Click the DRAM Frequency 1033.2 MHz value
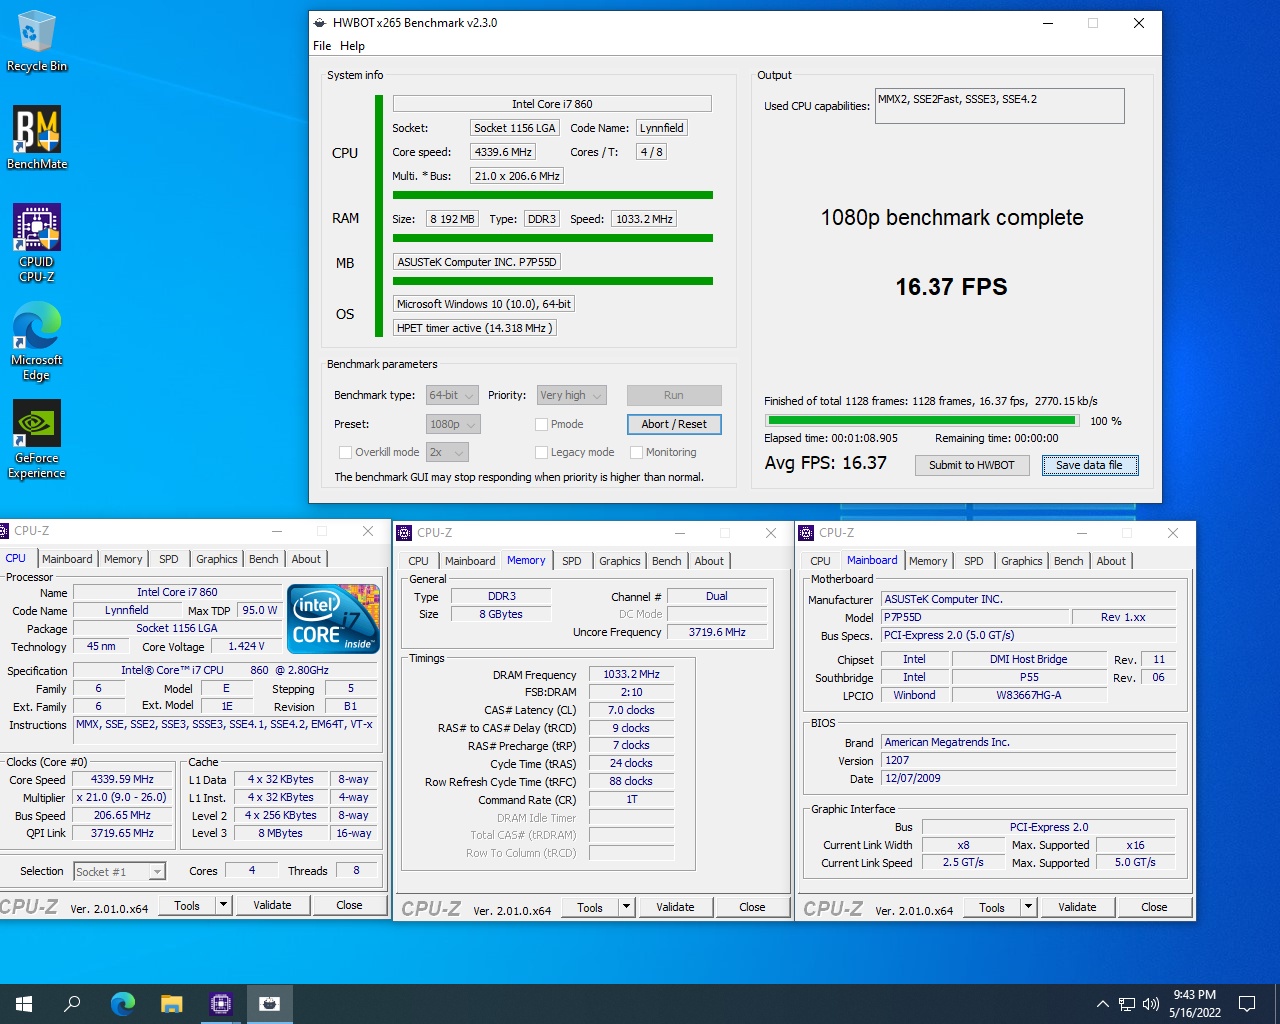The image size is (1280, 1024). (x=631, y=675)
